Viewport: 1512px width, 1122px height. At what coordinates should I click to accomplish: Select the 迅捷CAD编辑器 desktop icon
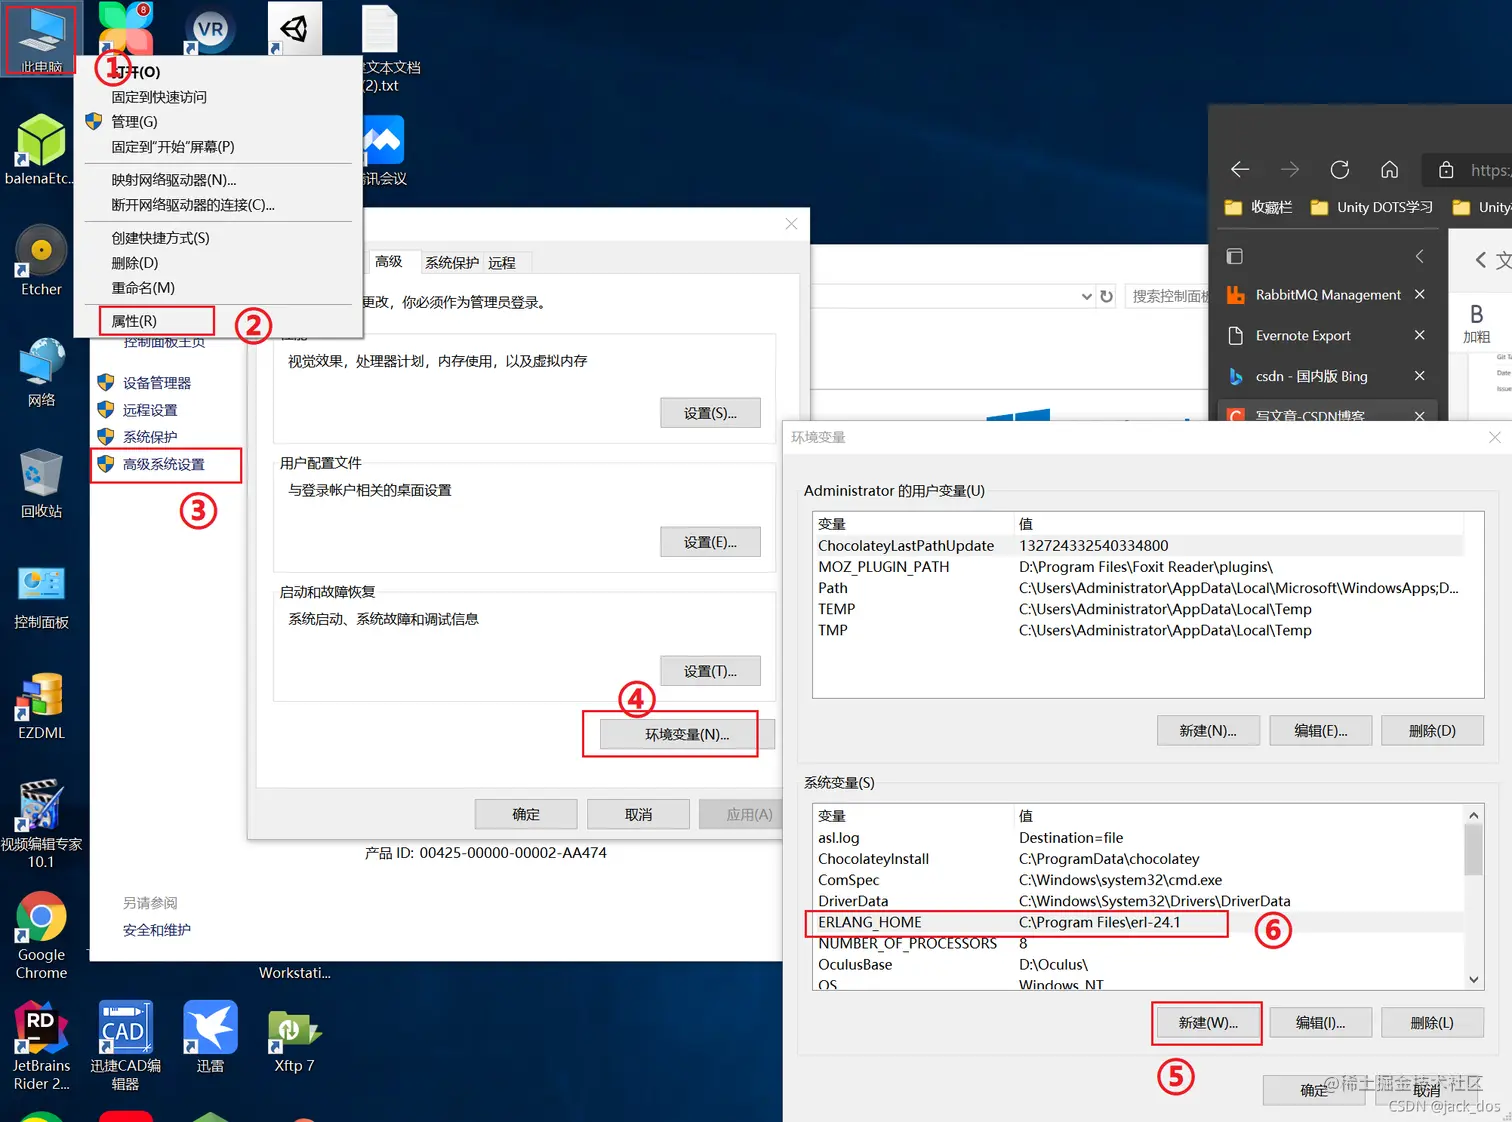click(125, 1046)
